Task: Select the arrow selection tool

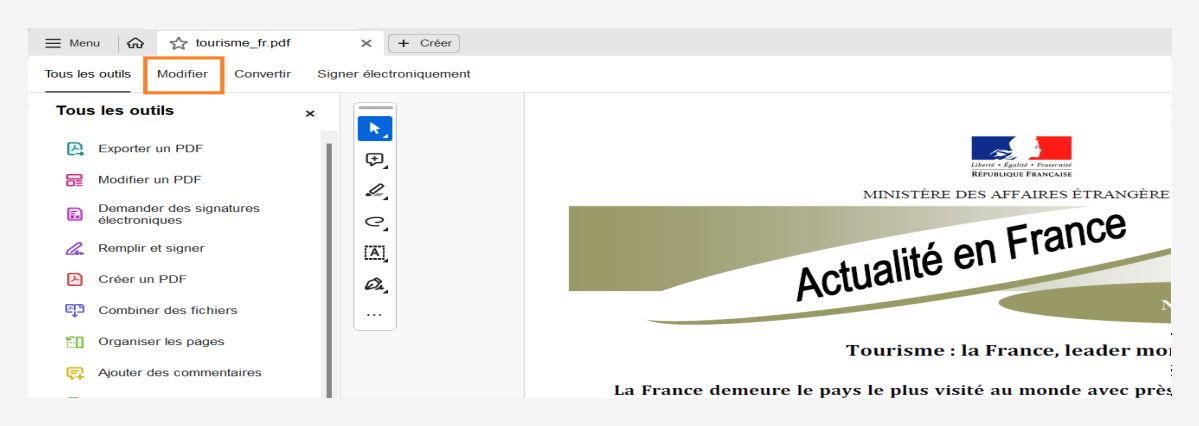Action: (x=375, y=128)
